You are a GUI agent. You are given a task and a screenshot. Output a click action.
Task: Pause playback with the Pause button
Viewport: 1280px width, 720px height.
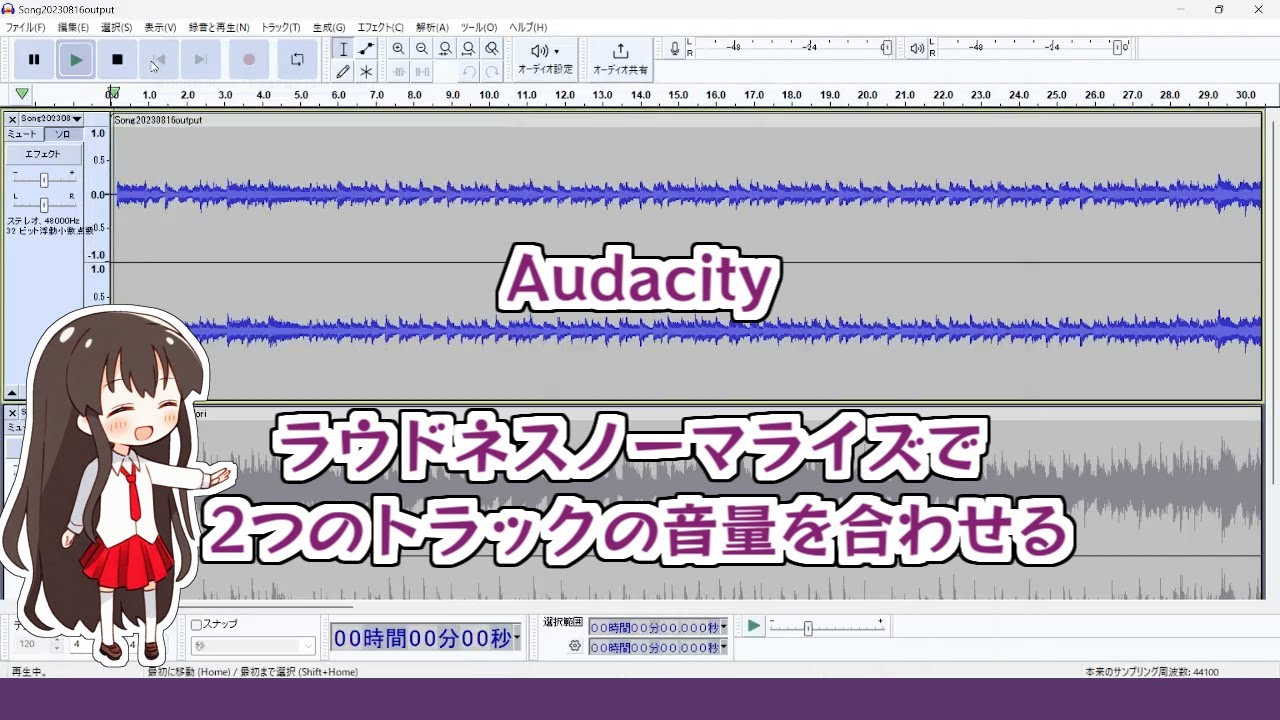click(x=34, y=59)
